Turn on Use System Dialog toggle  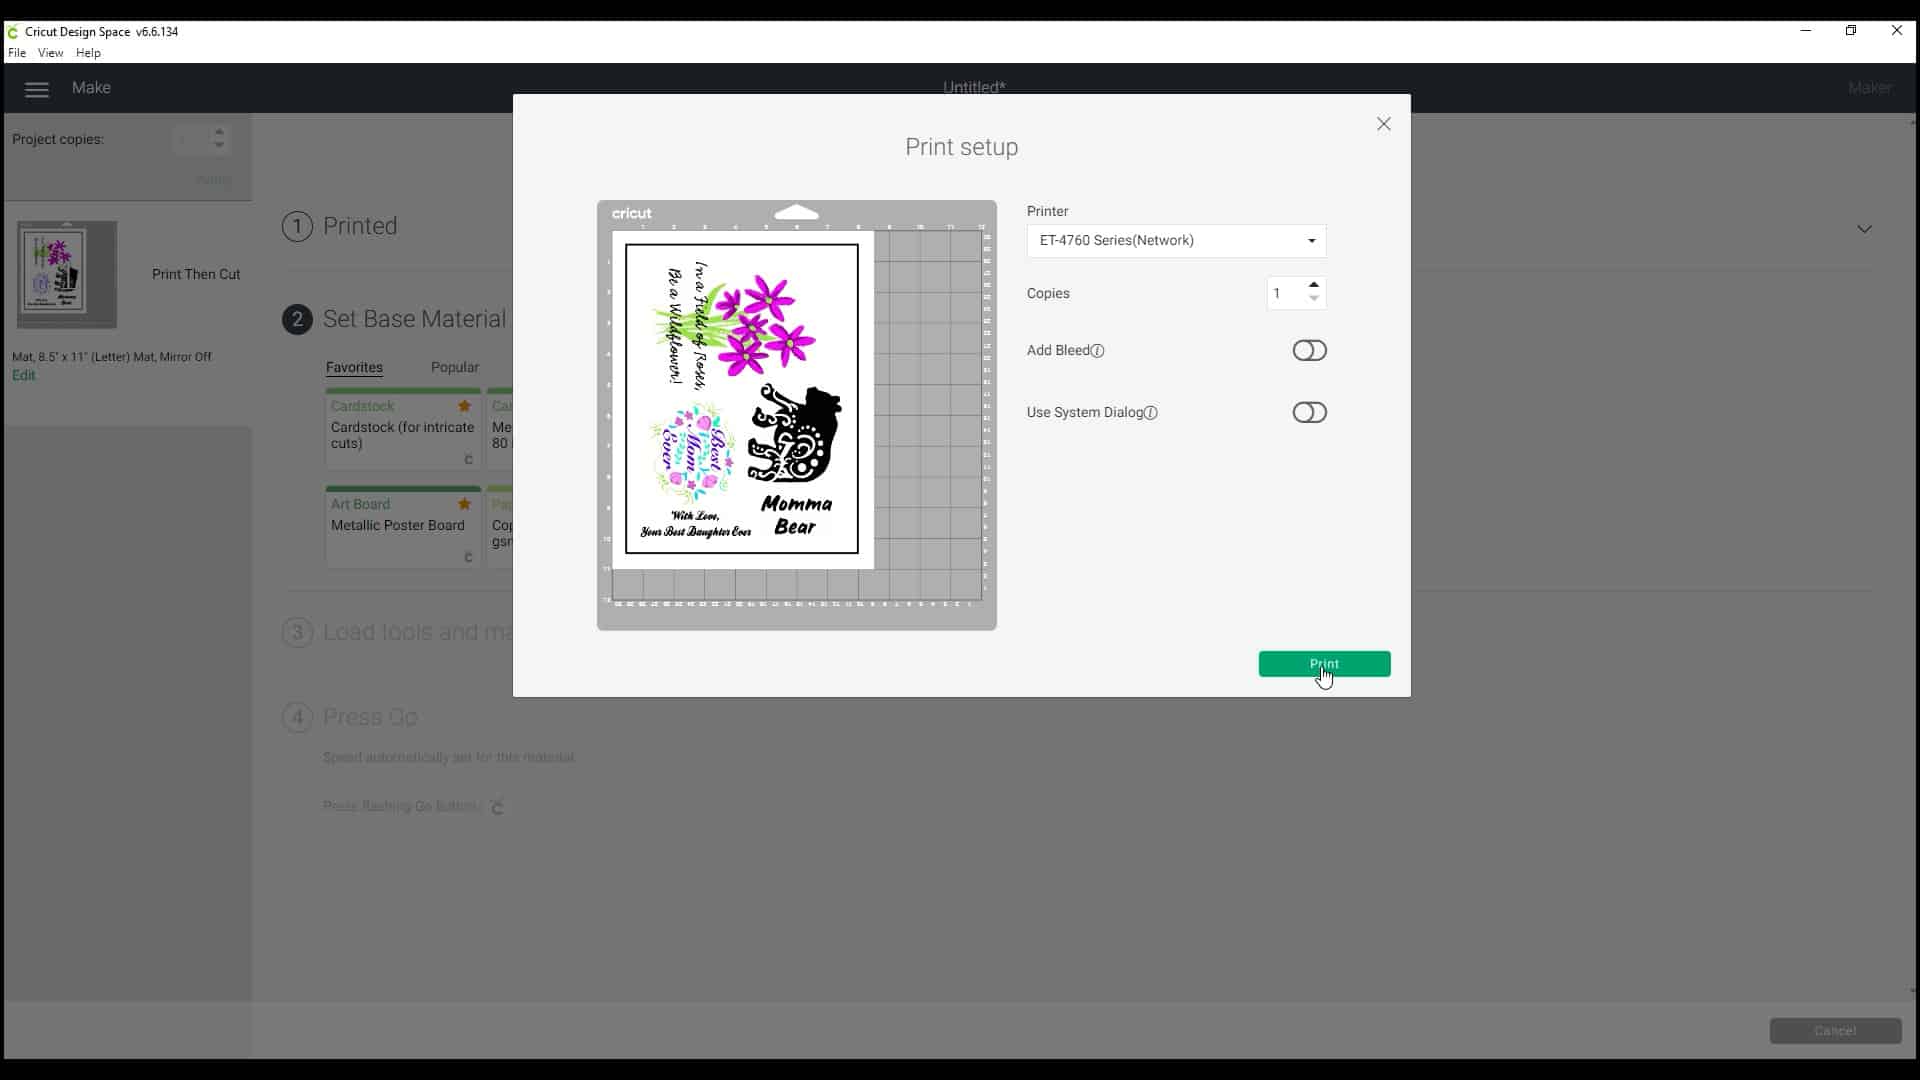pyautogui.click(x=1309, y=413)
